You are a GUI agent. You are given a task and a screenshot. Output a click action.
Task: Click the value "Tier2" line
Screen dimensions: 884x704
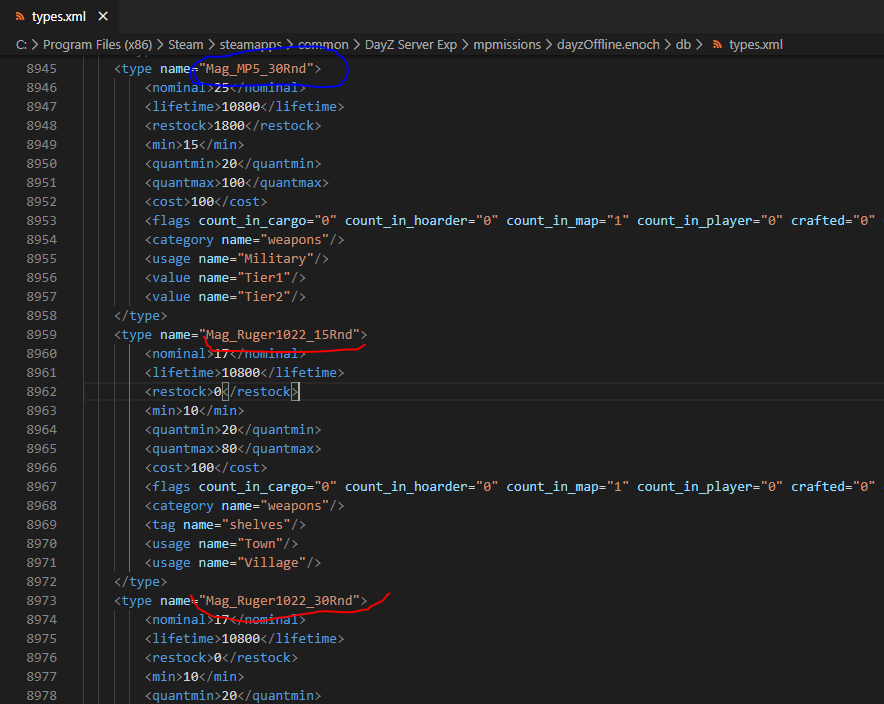click(x=225, y=296)
